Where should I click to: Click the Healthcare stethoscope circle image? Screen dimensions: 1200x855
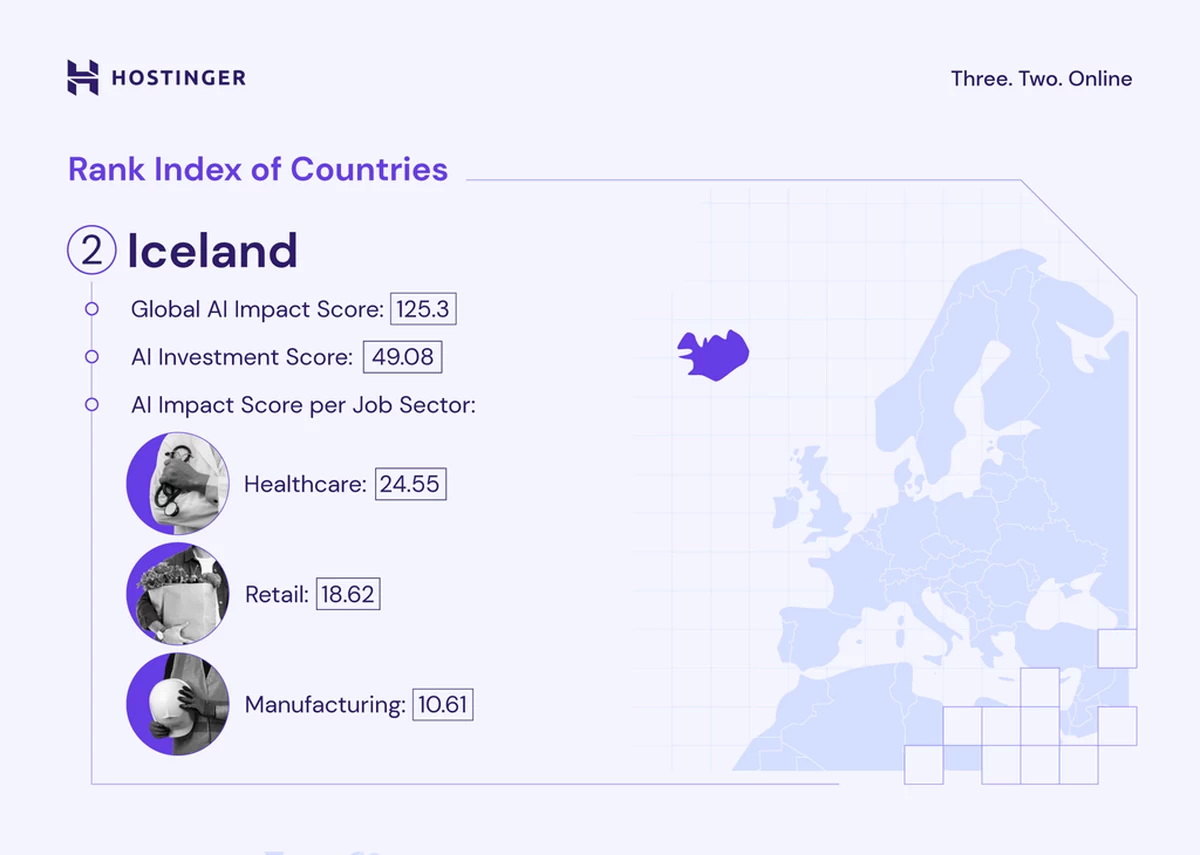coord(177,484)
